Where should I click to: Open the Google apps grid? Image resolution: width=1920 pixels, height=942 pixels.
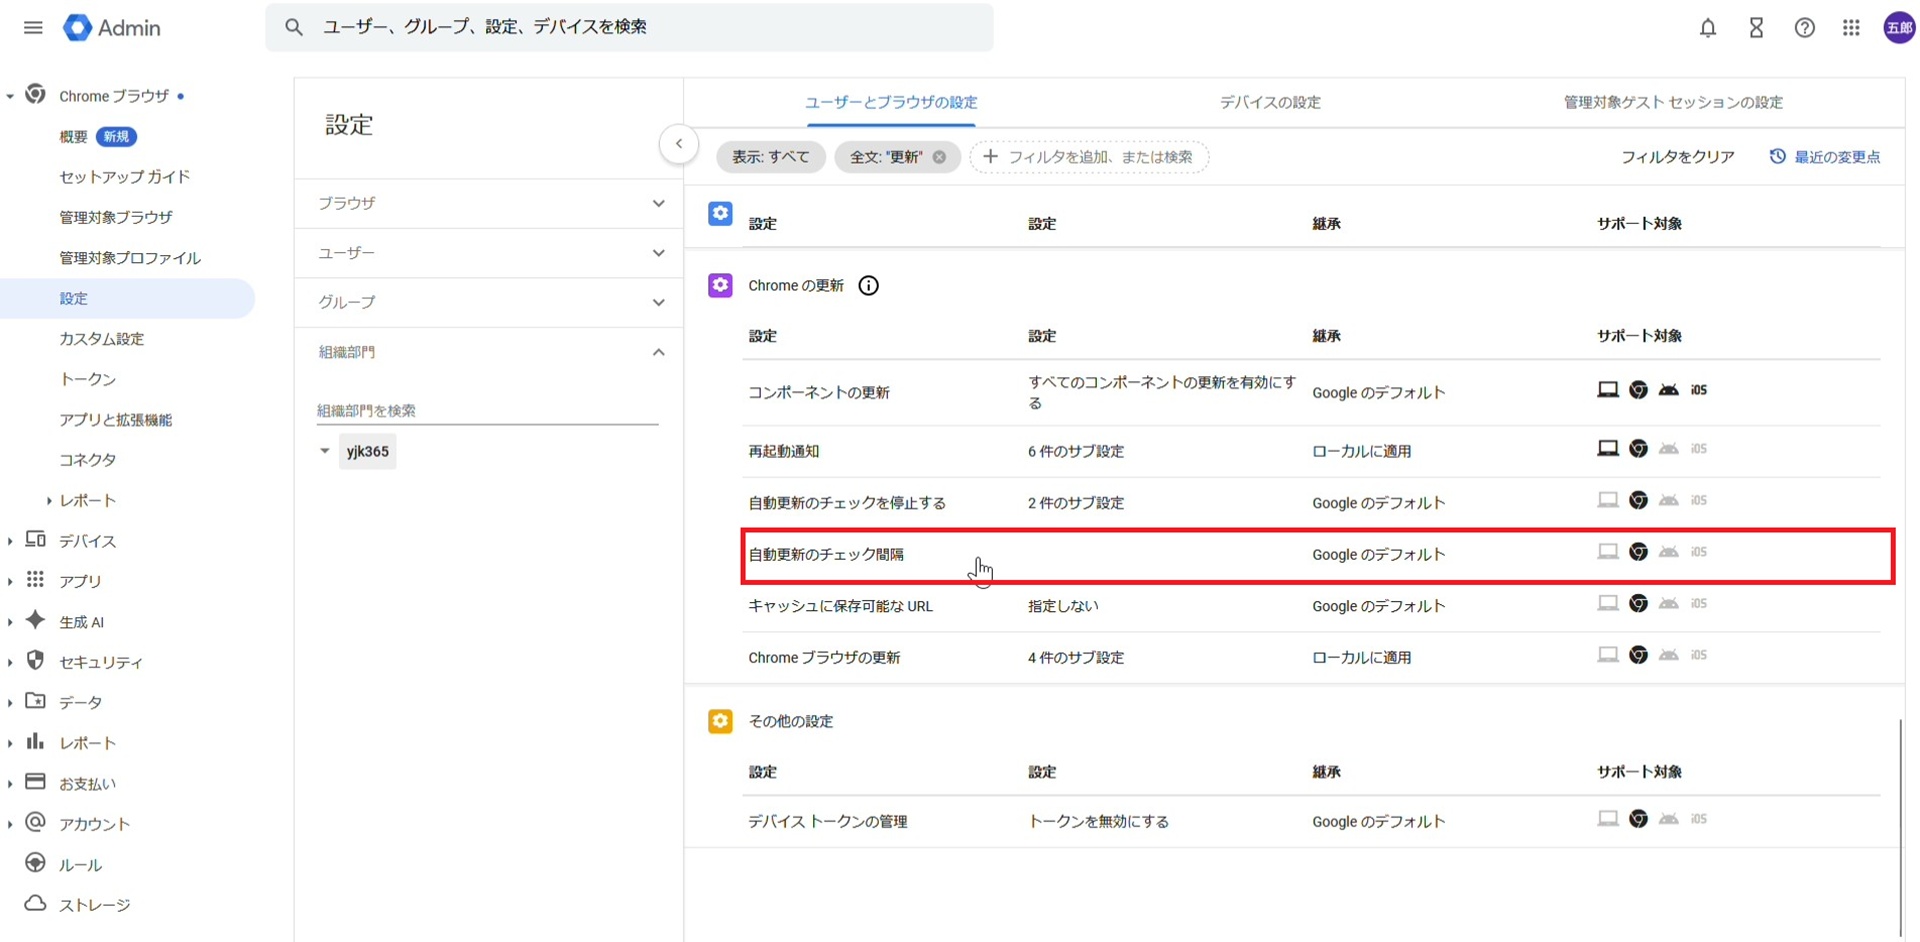[x=1851, y=28]
